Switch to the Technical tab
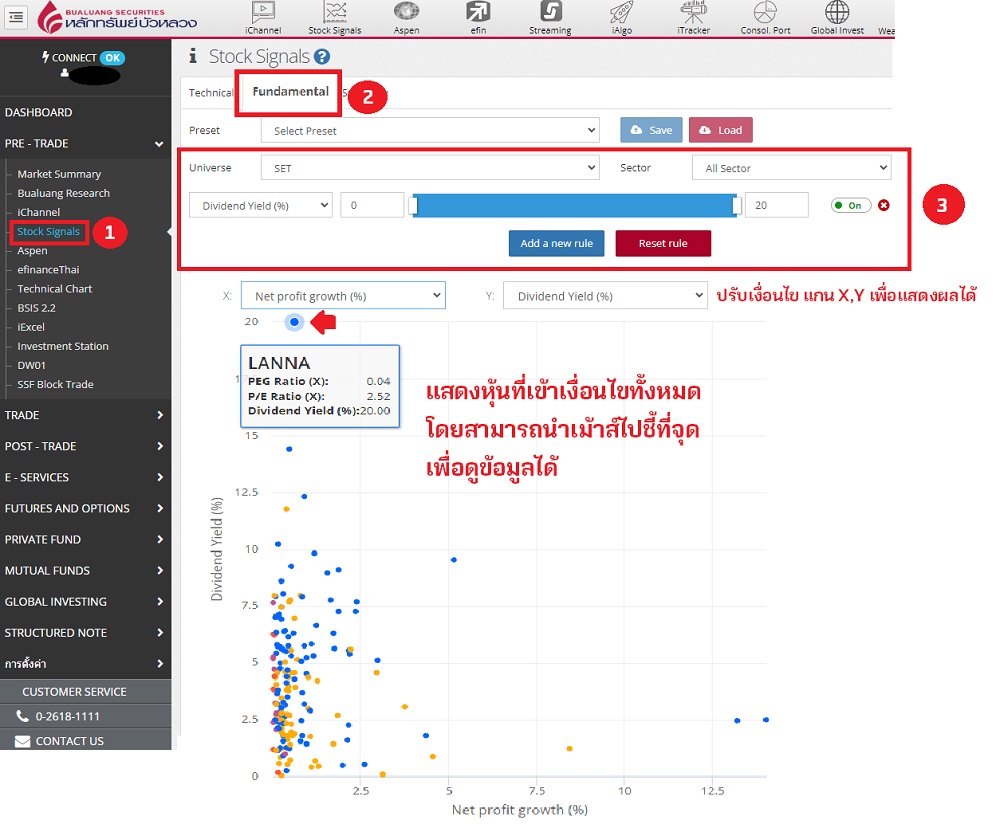The height and width of the screenshot is (824, 1000). point(211,93)
